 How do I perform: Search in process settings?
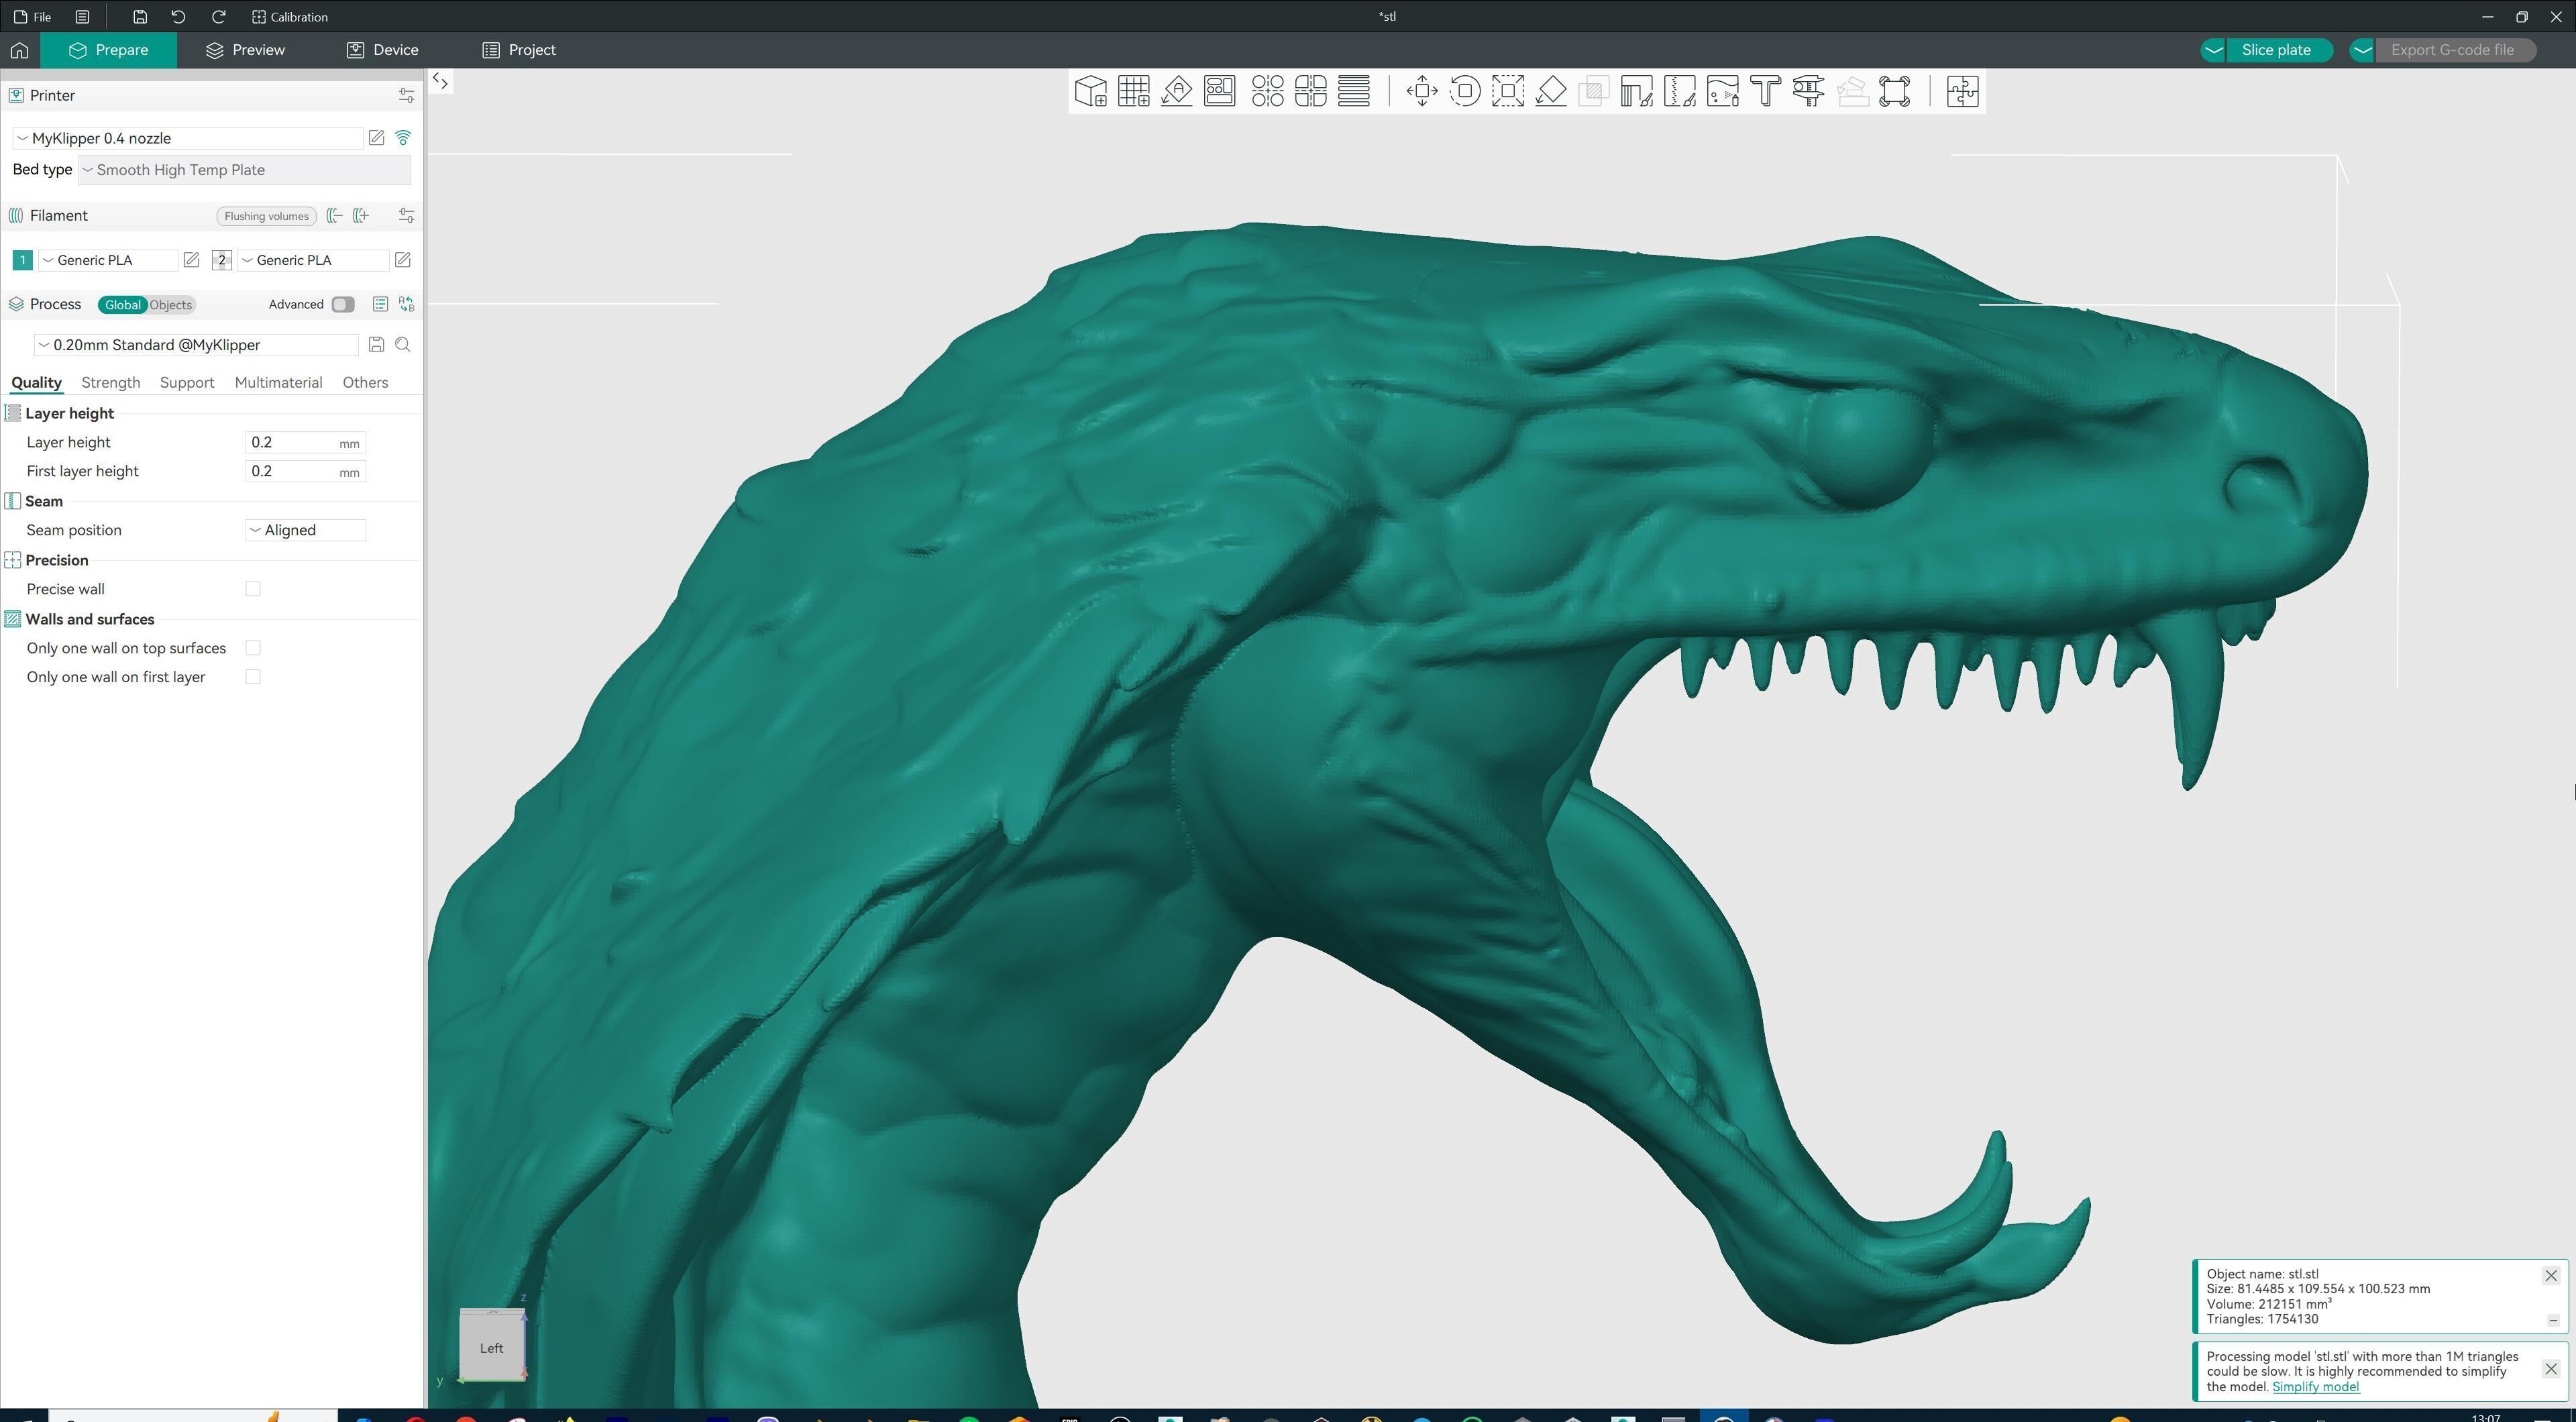[403, 345]
